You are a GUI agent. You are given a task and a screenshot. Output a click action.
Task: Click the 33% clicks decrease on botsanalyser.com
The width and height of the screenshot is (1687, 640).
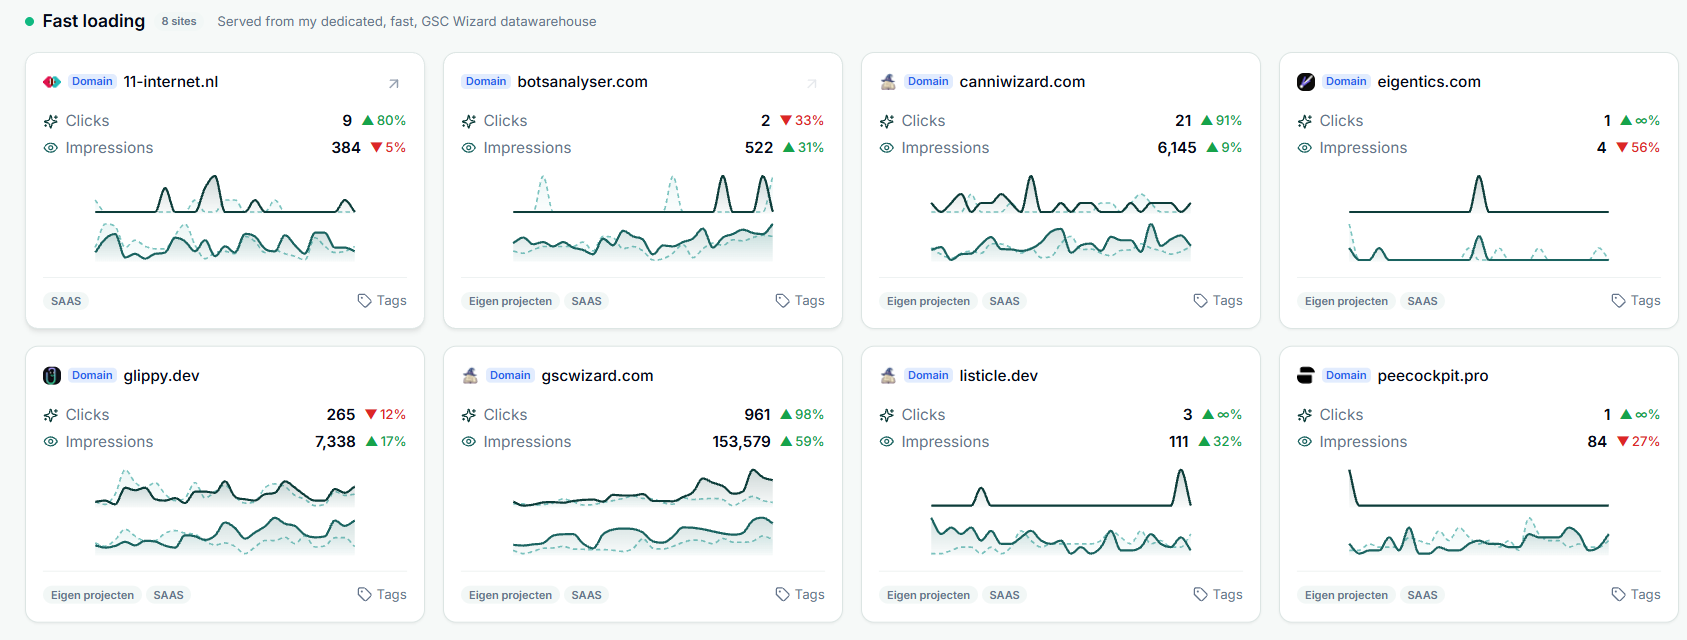click(802, 121)
